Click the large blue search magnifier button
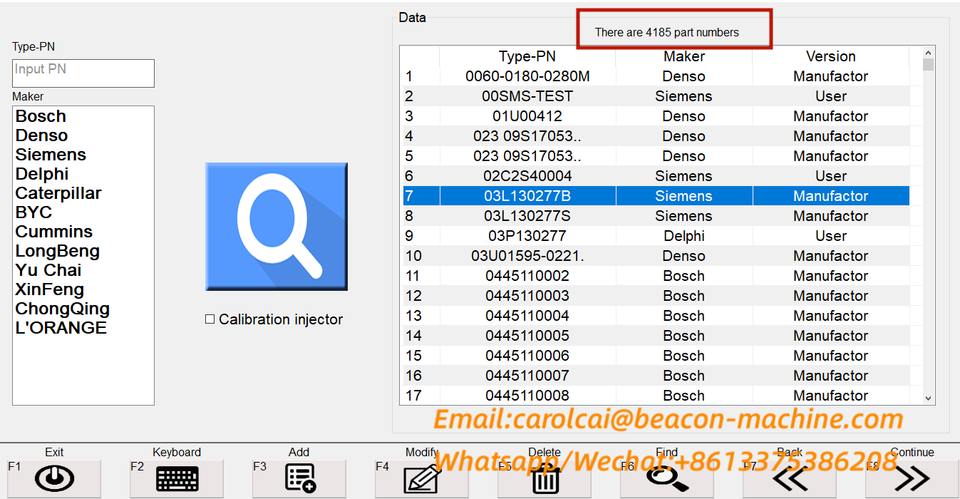The width and height of the screenshot is (960, 499). (277, 227)
